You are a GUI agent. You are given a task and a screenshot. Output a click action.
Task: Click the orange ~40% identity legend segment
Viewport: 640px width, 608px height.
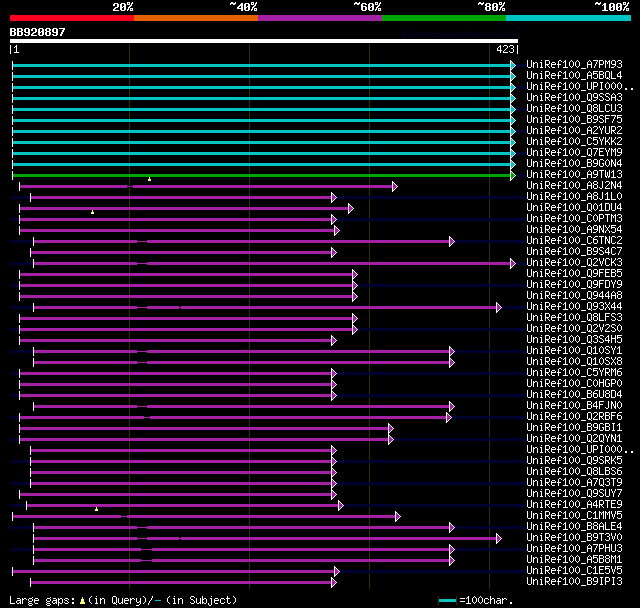(x=196, y=18)
